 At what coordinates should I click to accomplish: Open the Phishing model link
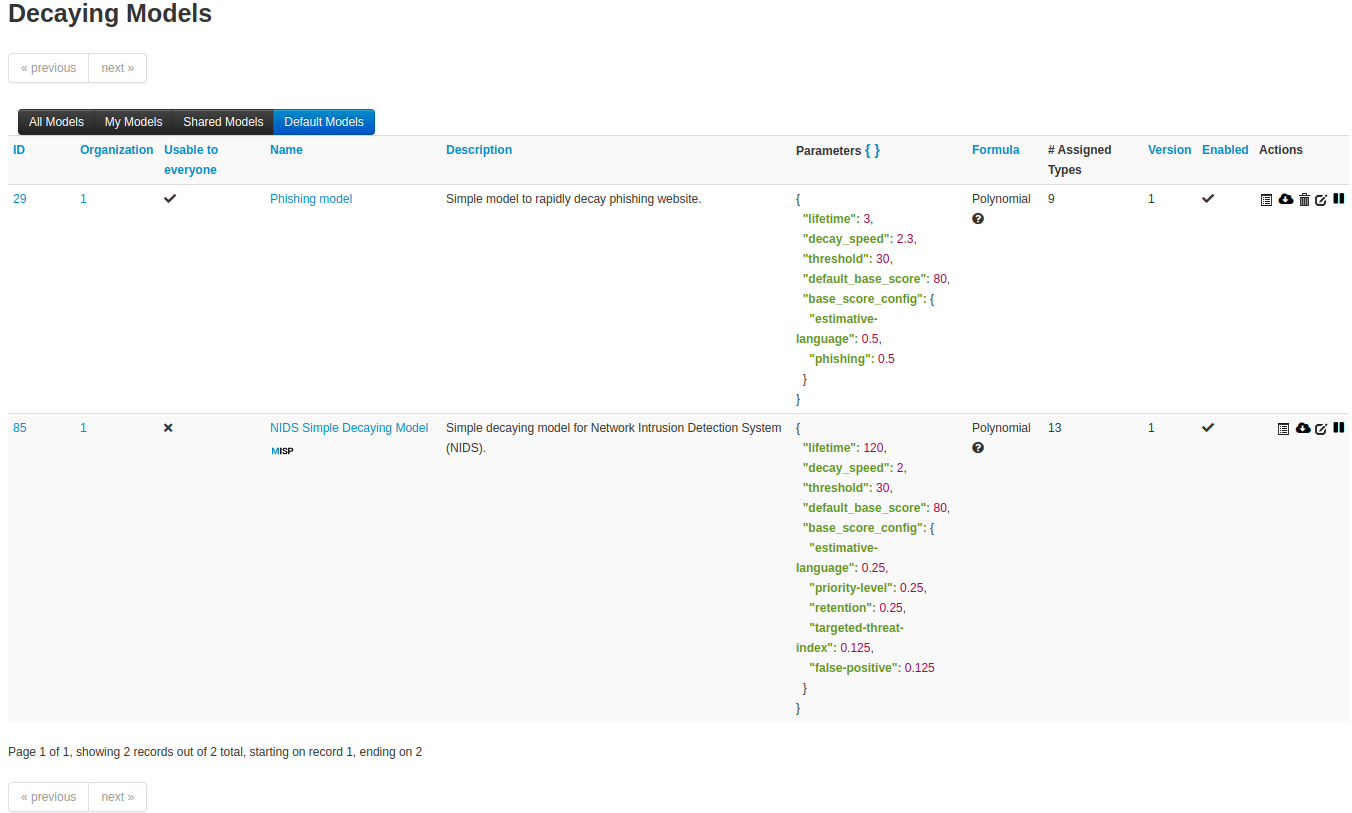(311, 199)
